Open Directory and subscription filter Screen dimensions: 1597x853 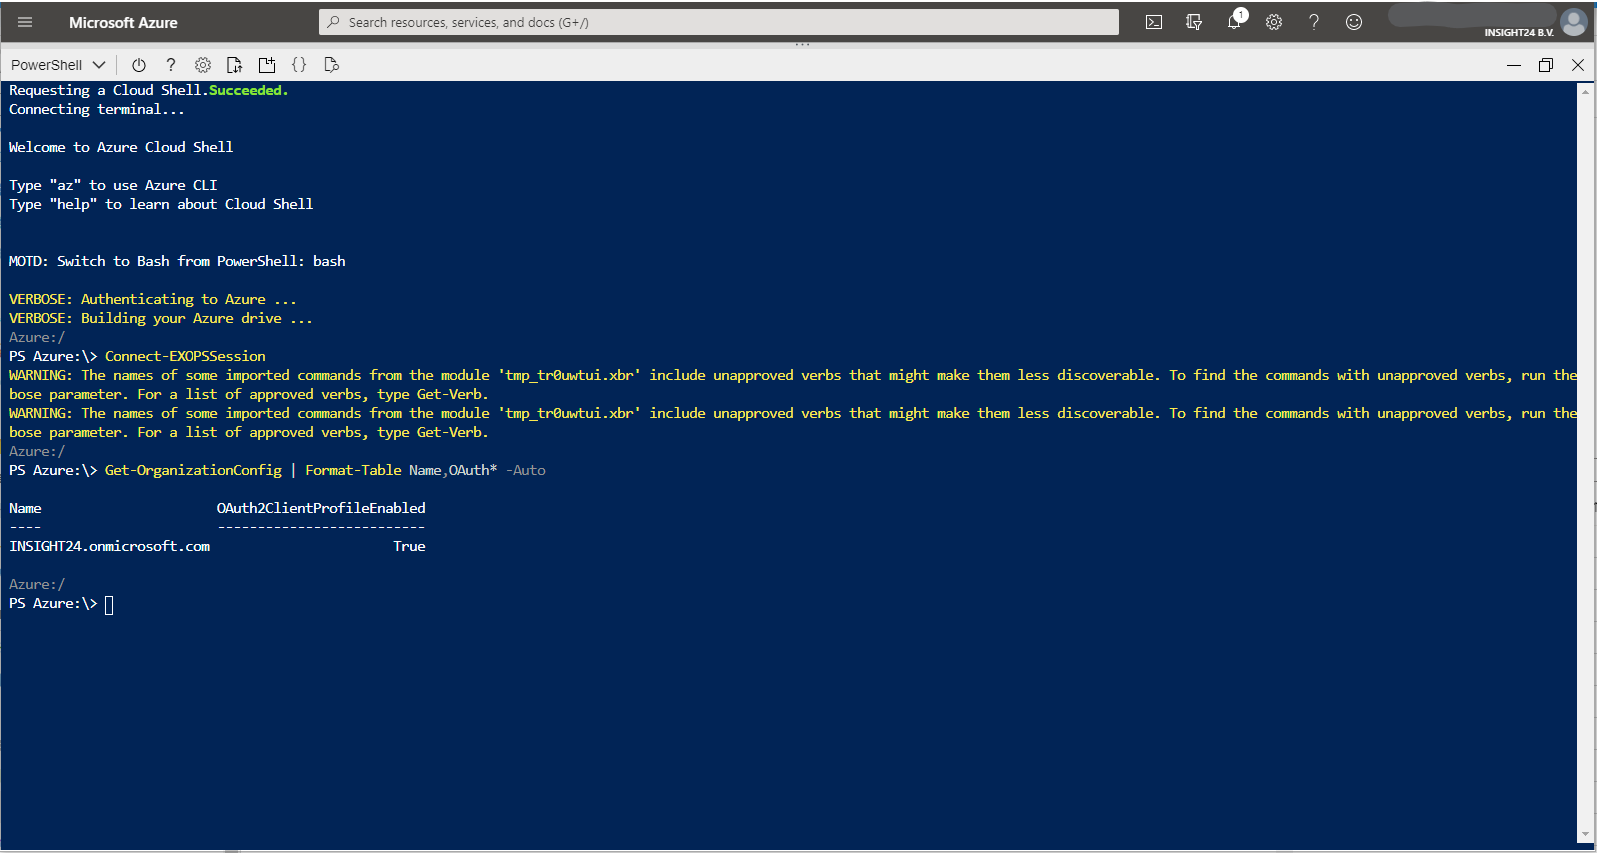click(1194, 22)
